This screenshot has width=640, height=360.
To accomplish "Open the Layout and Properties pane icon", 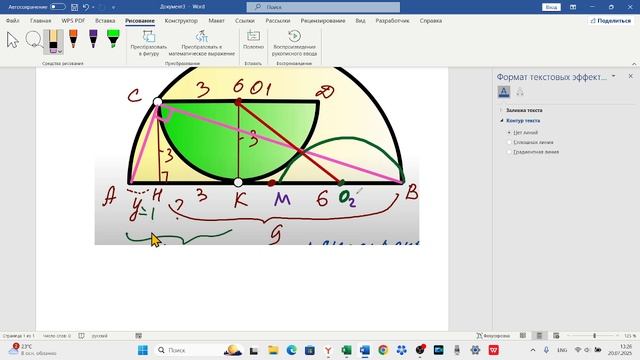I will coord(520,92).
